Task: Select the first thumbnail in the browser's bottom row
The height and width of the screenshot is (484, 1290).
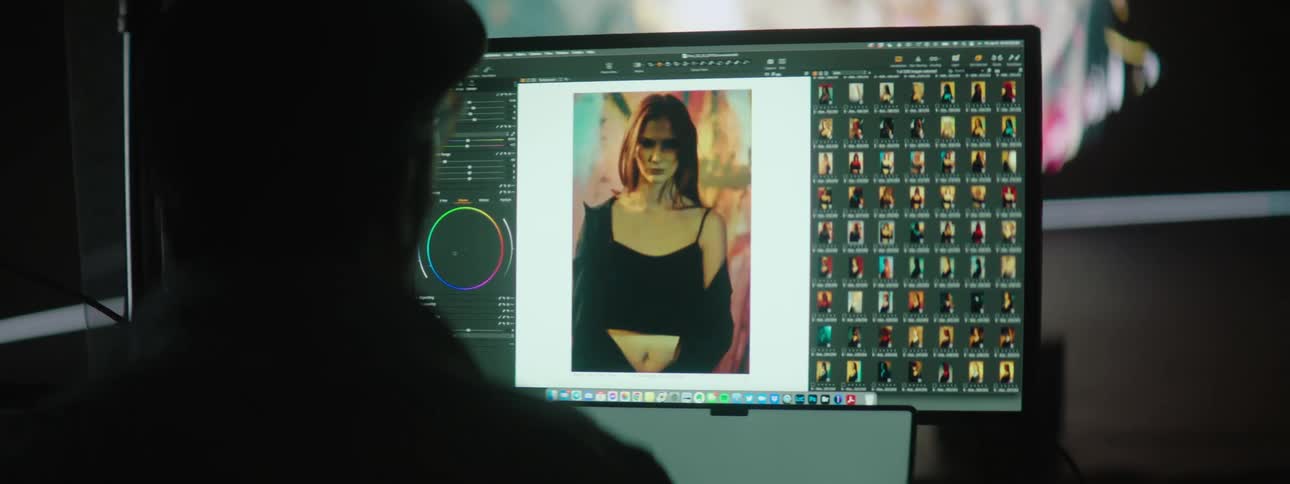Action: [823, 371]
